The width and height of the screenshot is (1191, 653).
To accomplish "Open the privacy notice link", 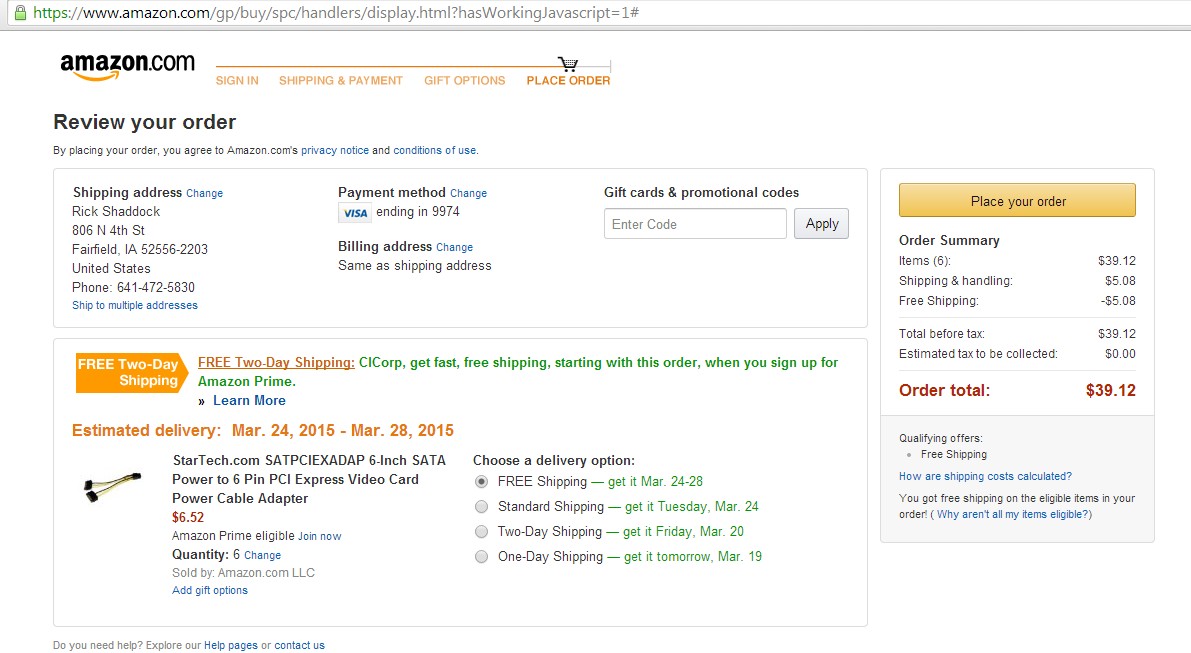I will coord(335,150).
